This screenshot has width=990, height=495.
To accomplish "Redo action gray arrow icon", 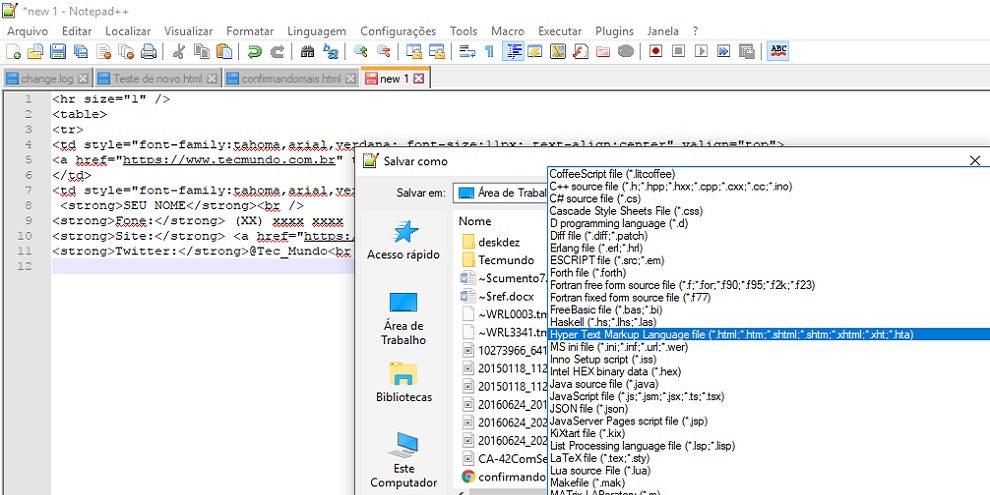I will 277,52.
